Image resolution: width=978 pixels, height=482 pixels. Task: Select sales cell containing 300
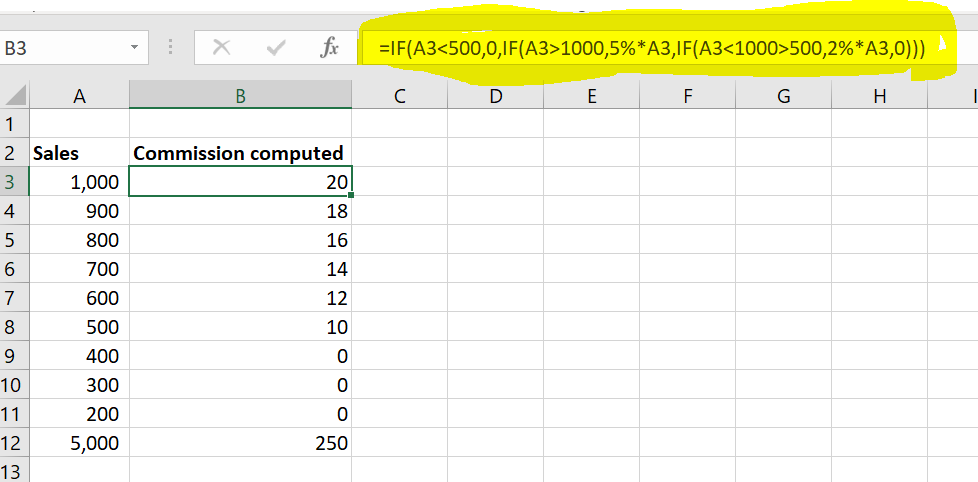click(x=79, y=385)
